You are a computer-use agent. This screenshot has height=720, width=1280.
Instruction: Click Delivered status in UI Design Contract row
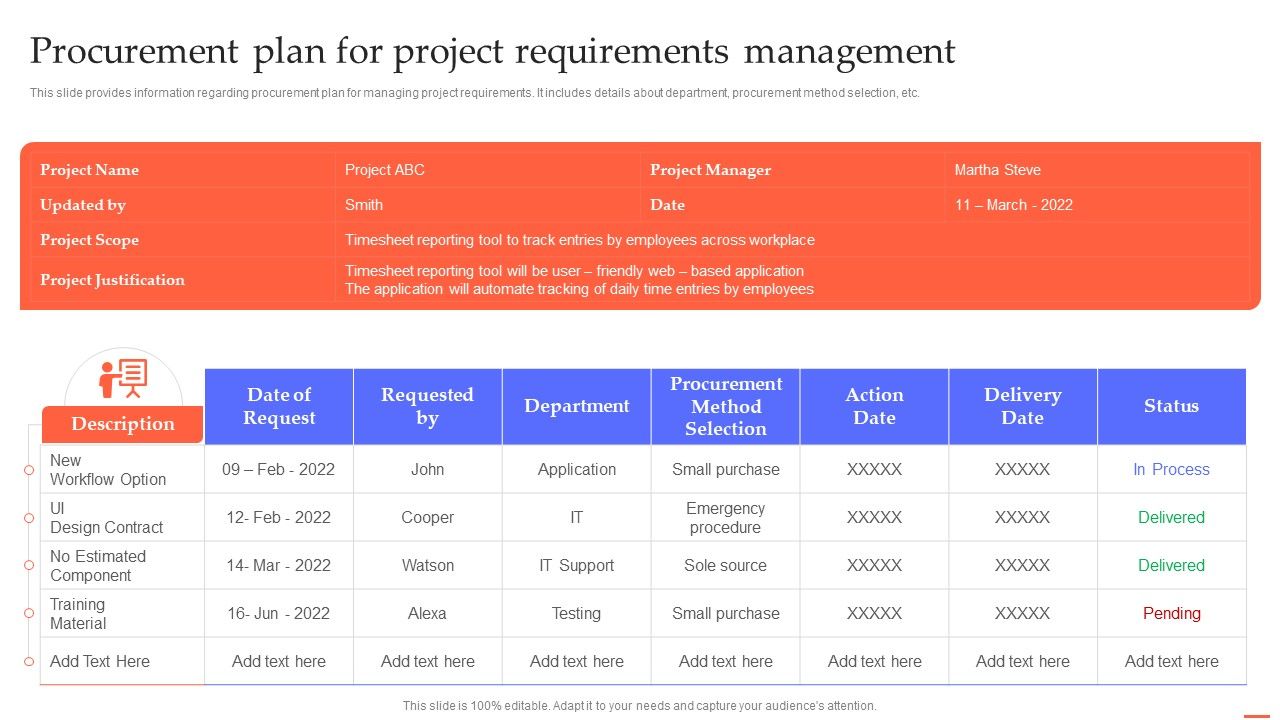point(1171,517)
